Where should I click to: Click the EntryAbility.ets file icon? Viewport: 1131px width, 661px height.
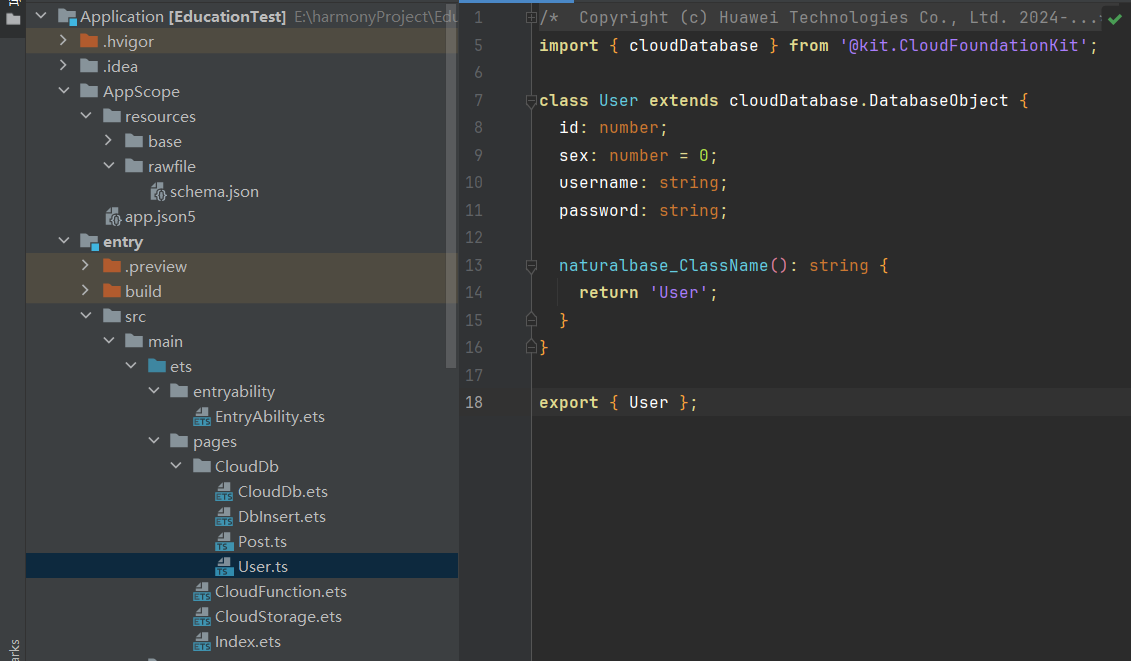point(202,416)
